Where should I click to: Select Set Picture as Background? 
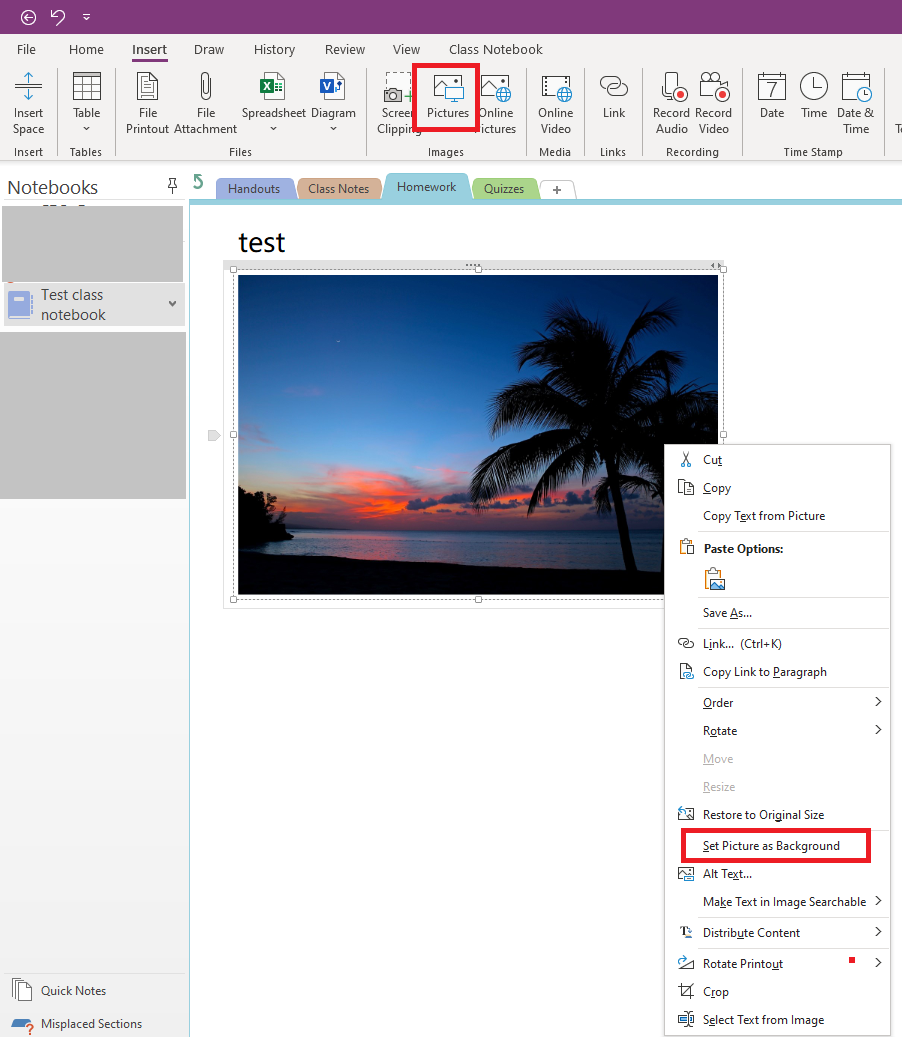pos(778,846)
